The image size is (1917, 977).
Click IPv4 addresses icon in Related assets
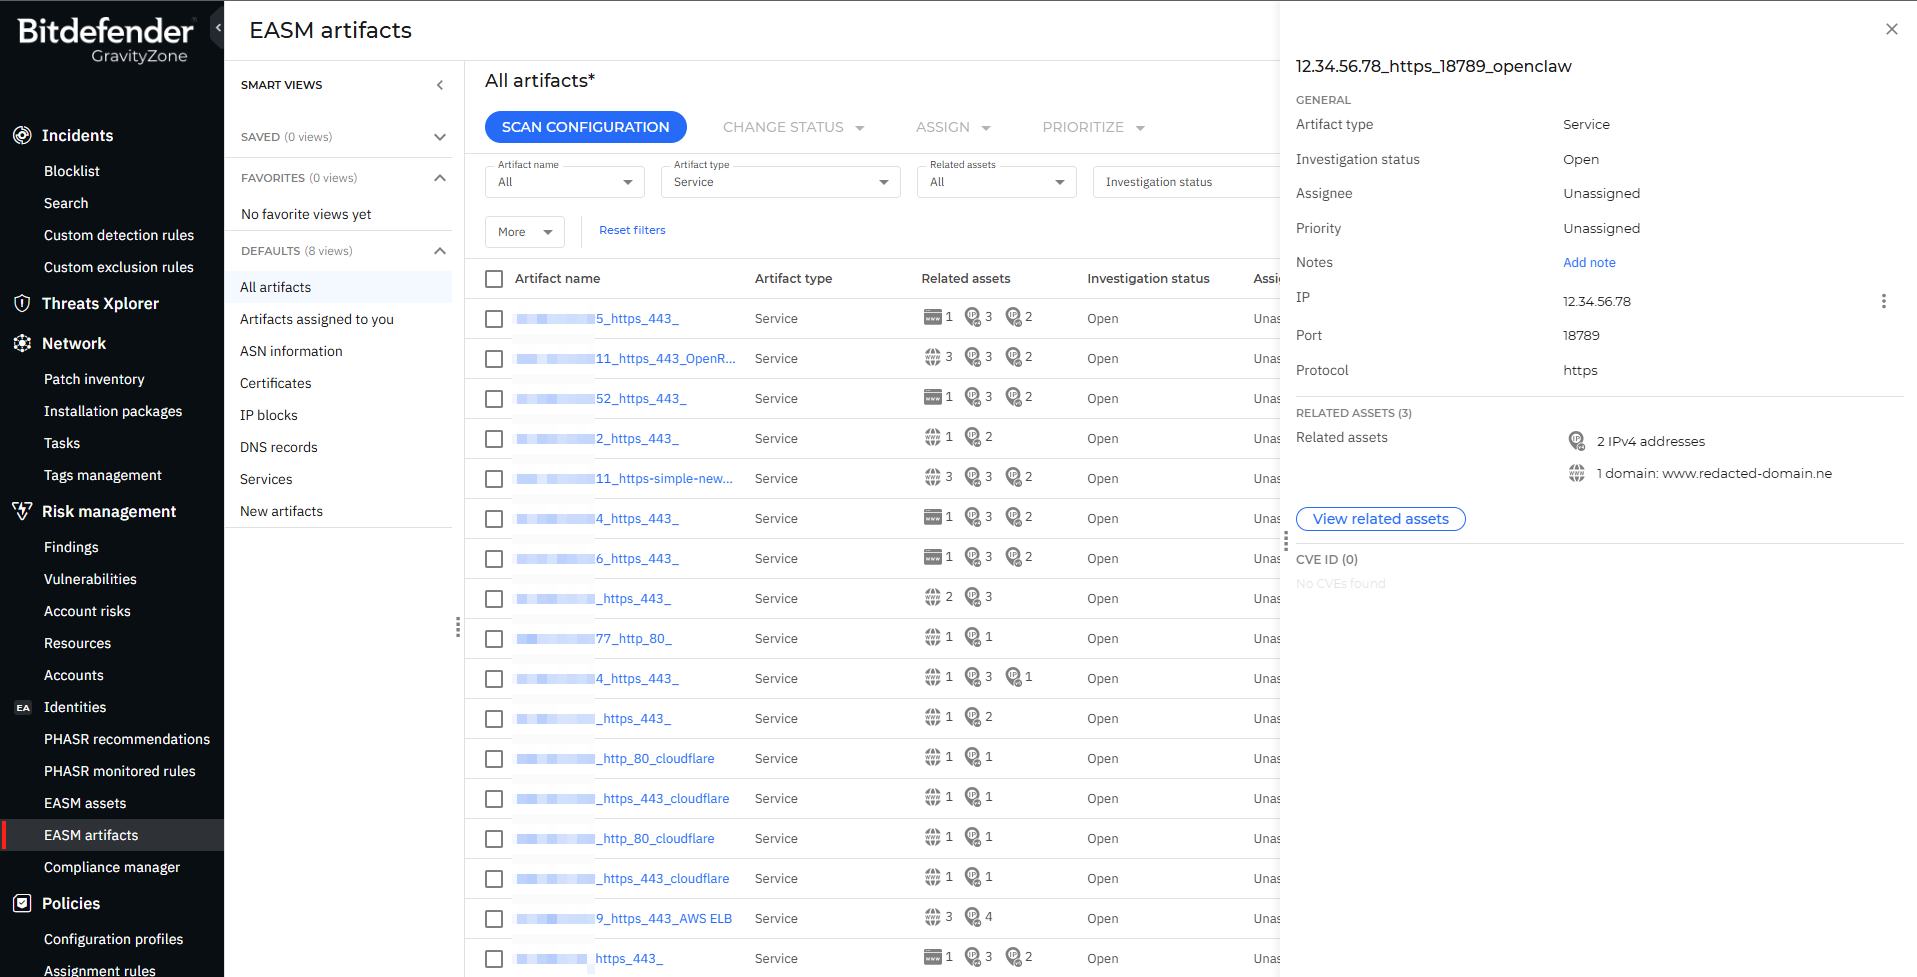point(1577,441)
